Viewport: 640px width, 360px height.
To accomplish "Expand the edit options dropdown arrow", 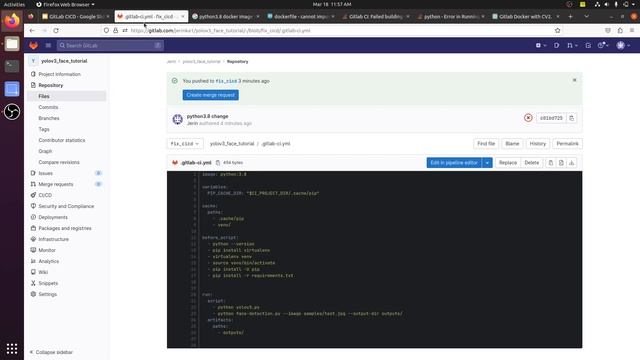I will coord(487,163).
